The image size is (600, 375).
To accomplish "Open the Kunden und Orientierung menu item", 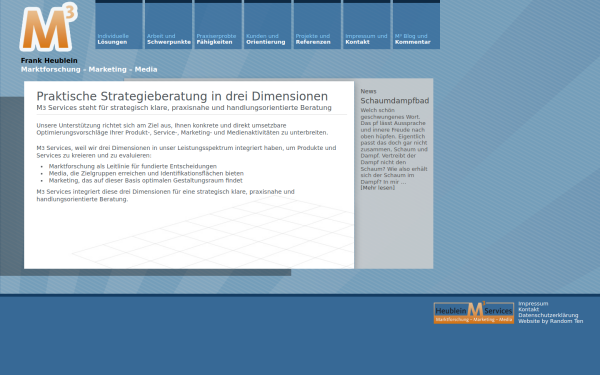I will pyautogui.click(x=267, y=24).
